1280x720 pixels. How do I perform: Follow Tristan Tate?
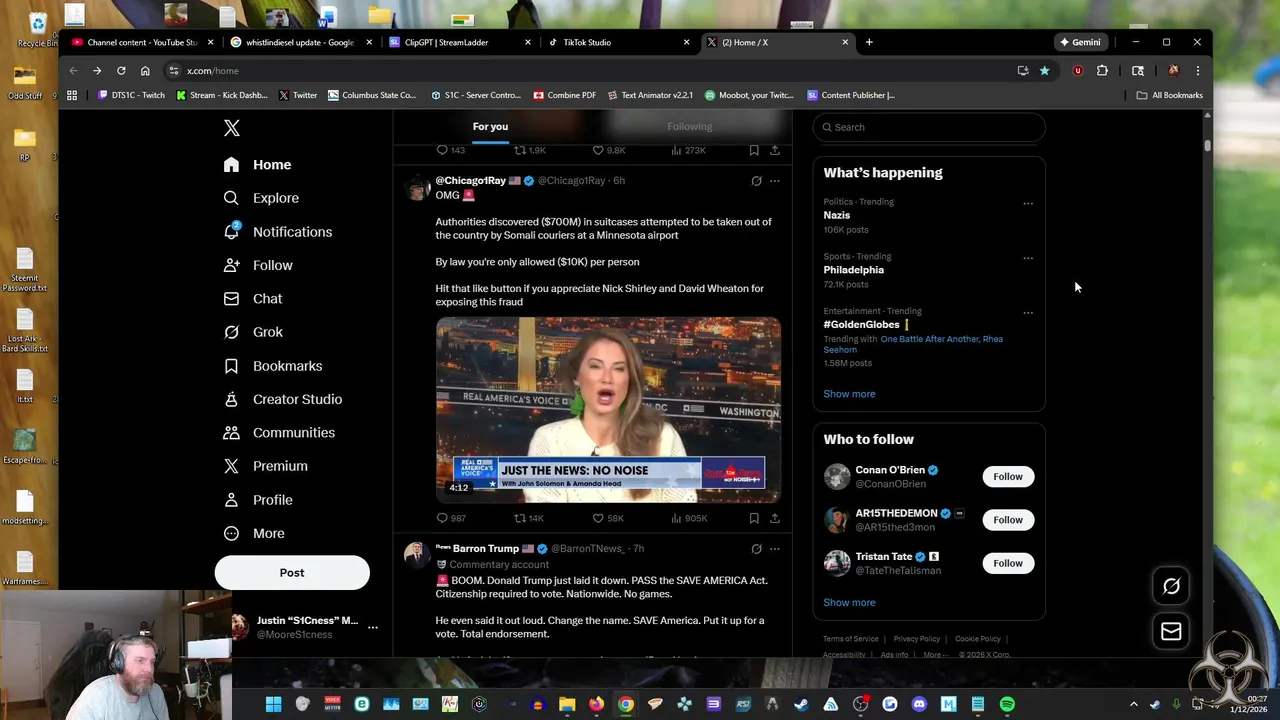click(1008, 563)
